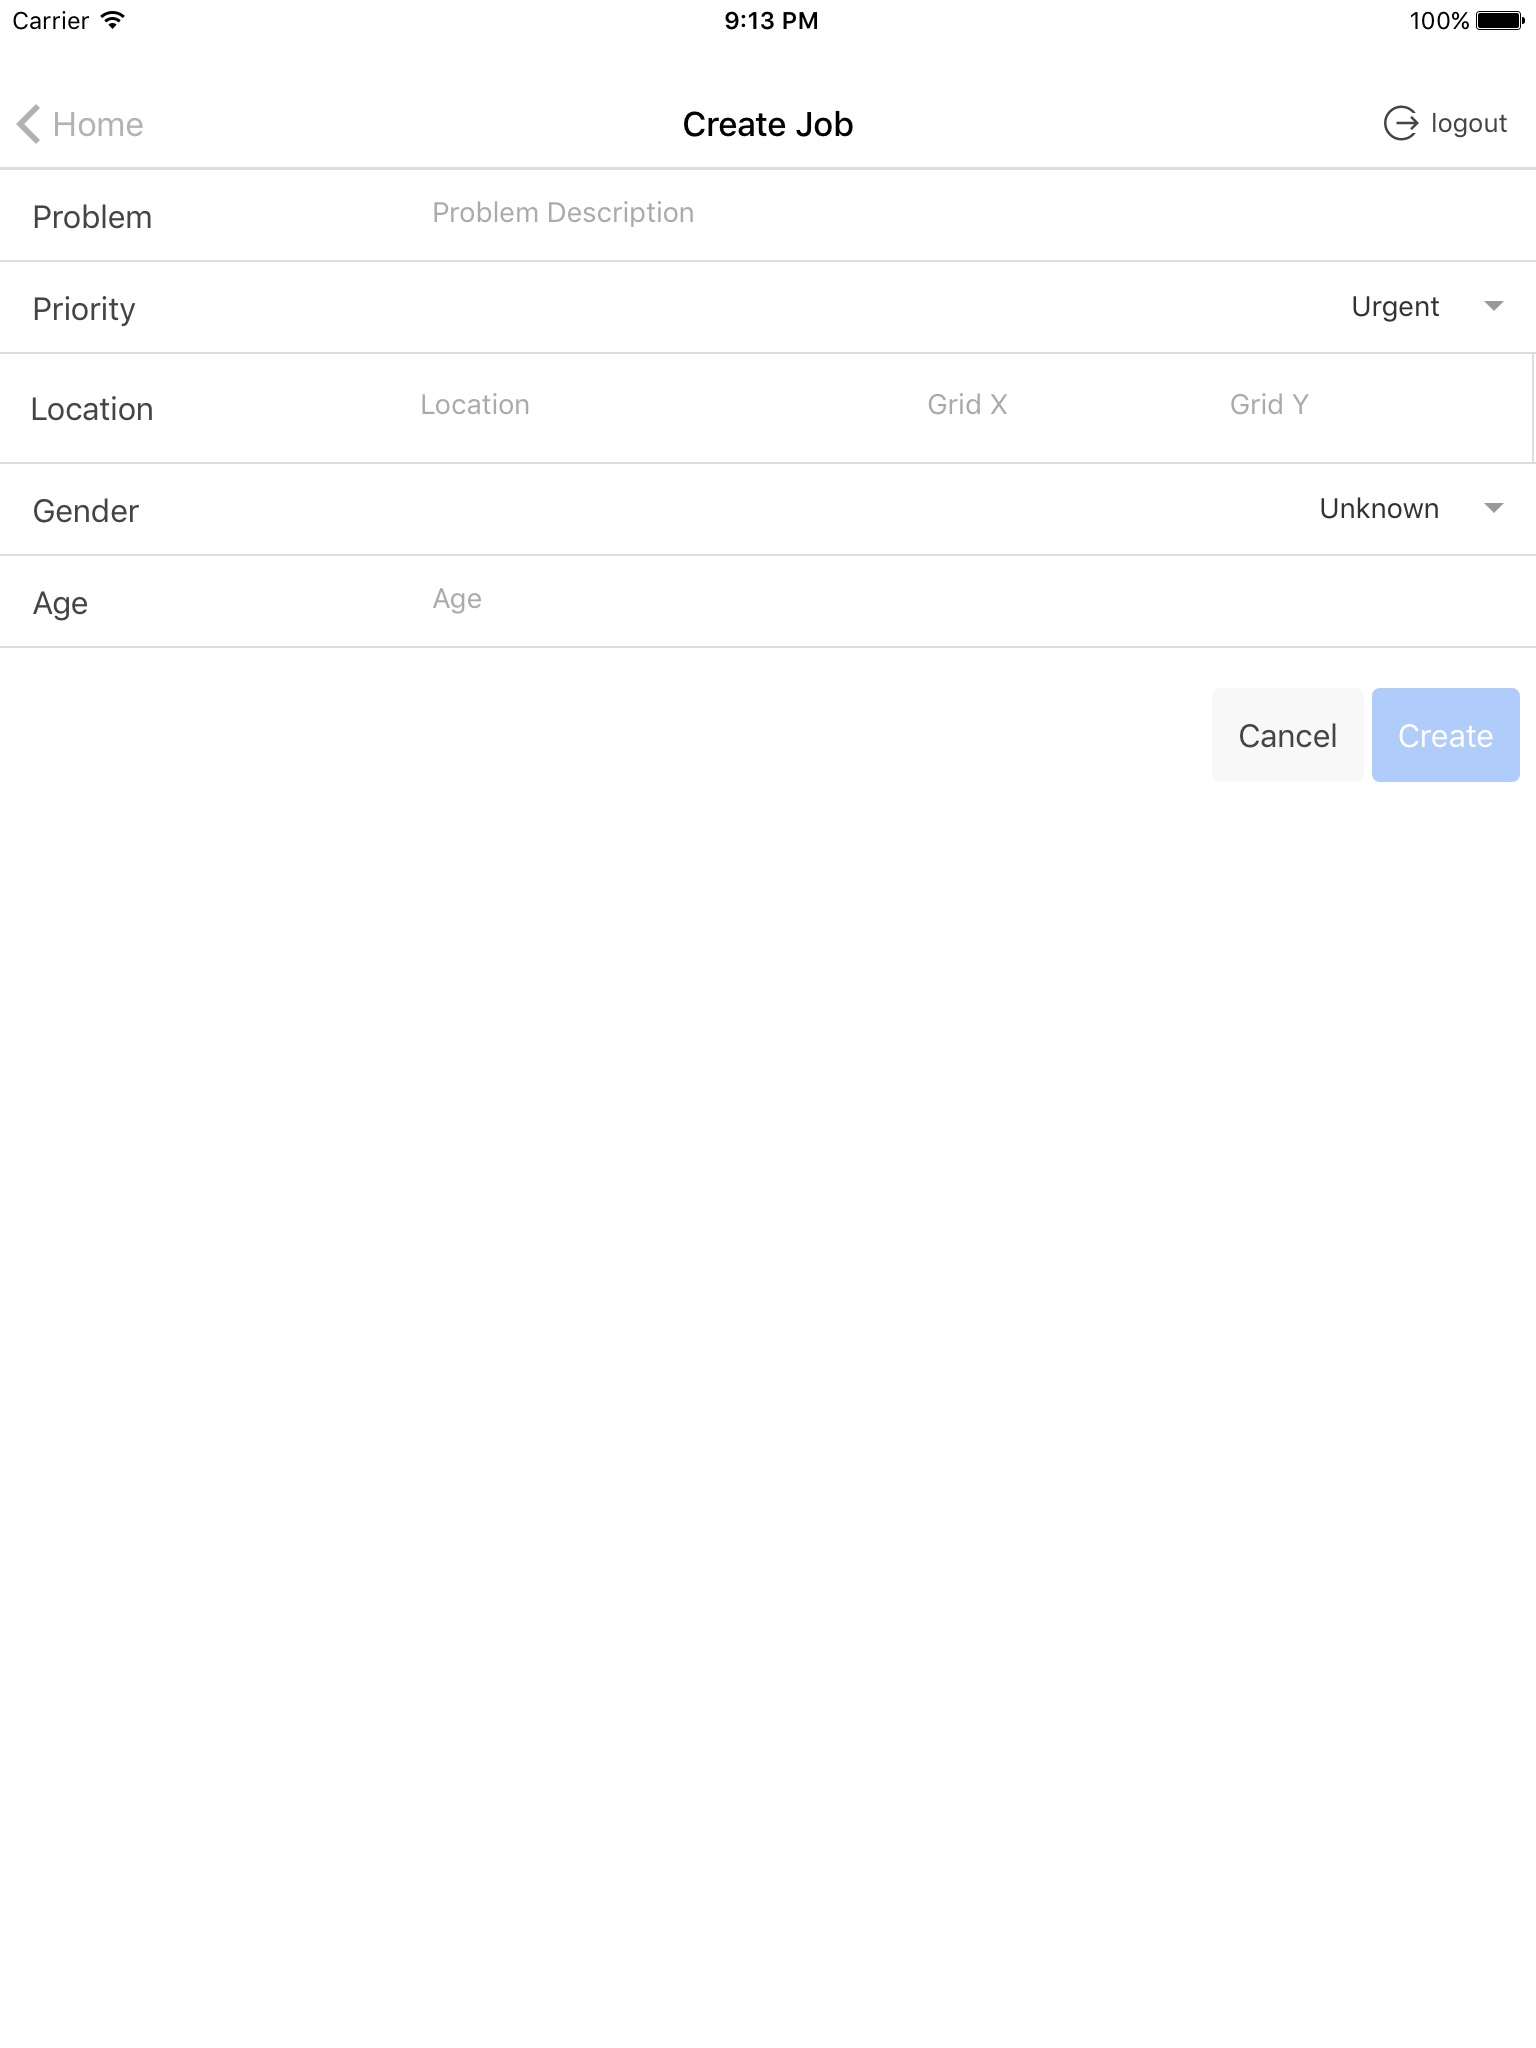Choose the Unknown gender value

1378,509
